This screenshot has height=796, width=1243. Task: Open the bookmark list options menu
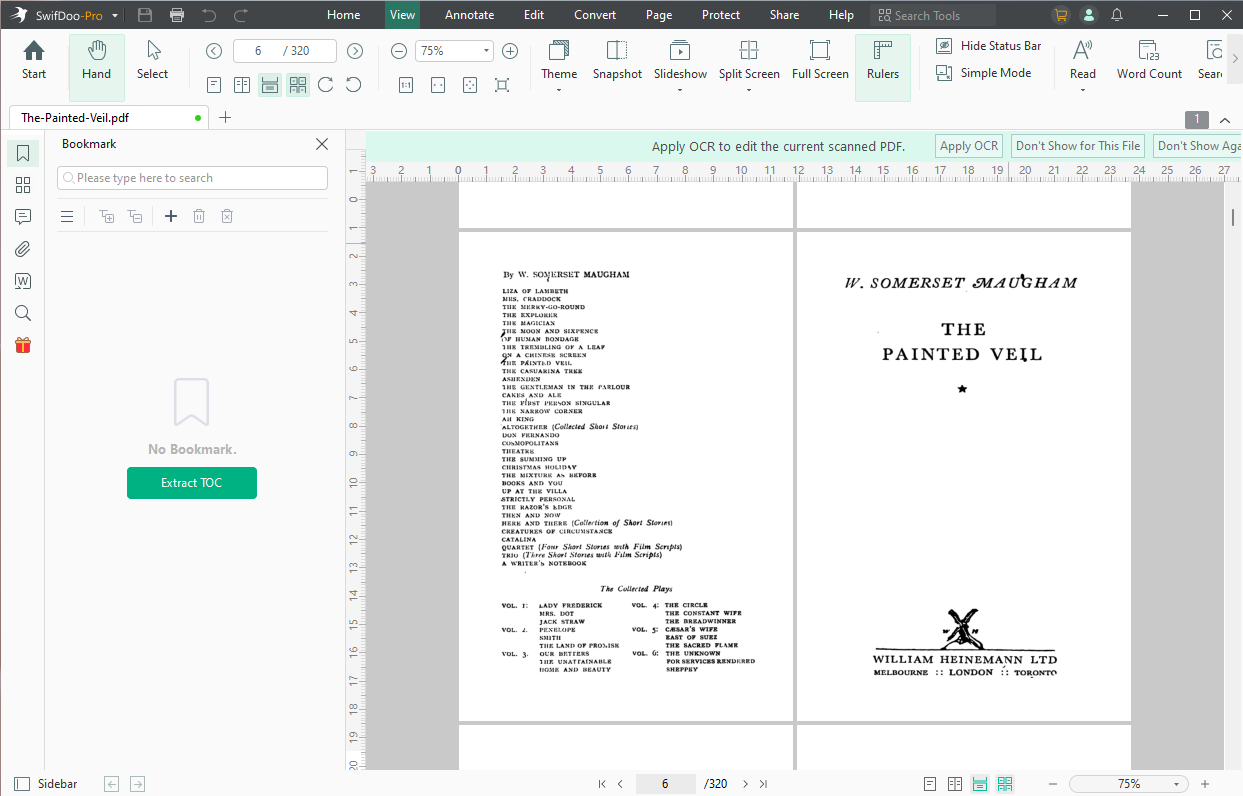pyautogui.click(x=67, y=216)
